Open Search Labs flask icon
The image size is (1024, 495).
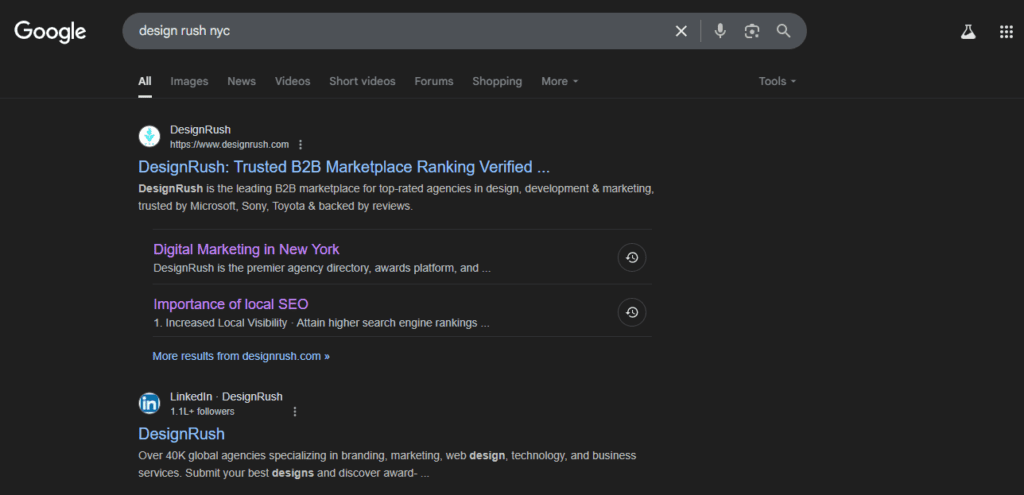point(968,31)
